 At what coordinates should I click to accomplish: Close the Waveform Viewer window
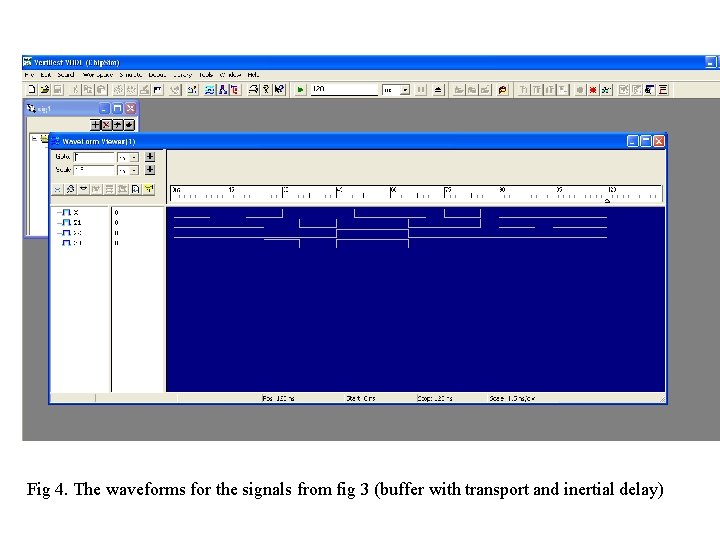[x=658, y=141]
